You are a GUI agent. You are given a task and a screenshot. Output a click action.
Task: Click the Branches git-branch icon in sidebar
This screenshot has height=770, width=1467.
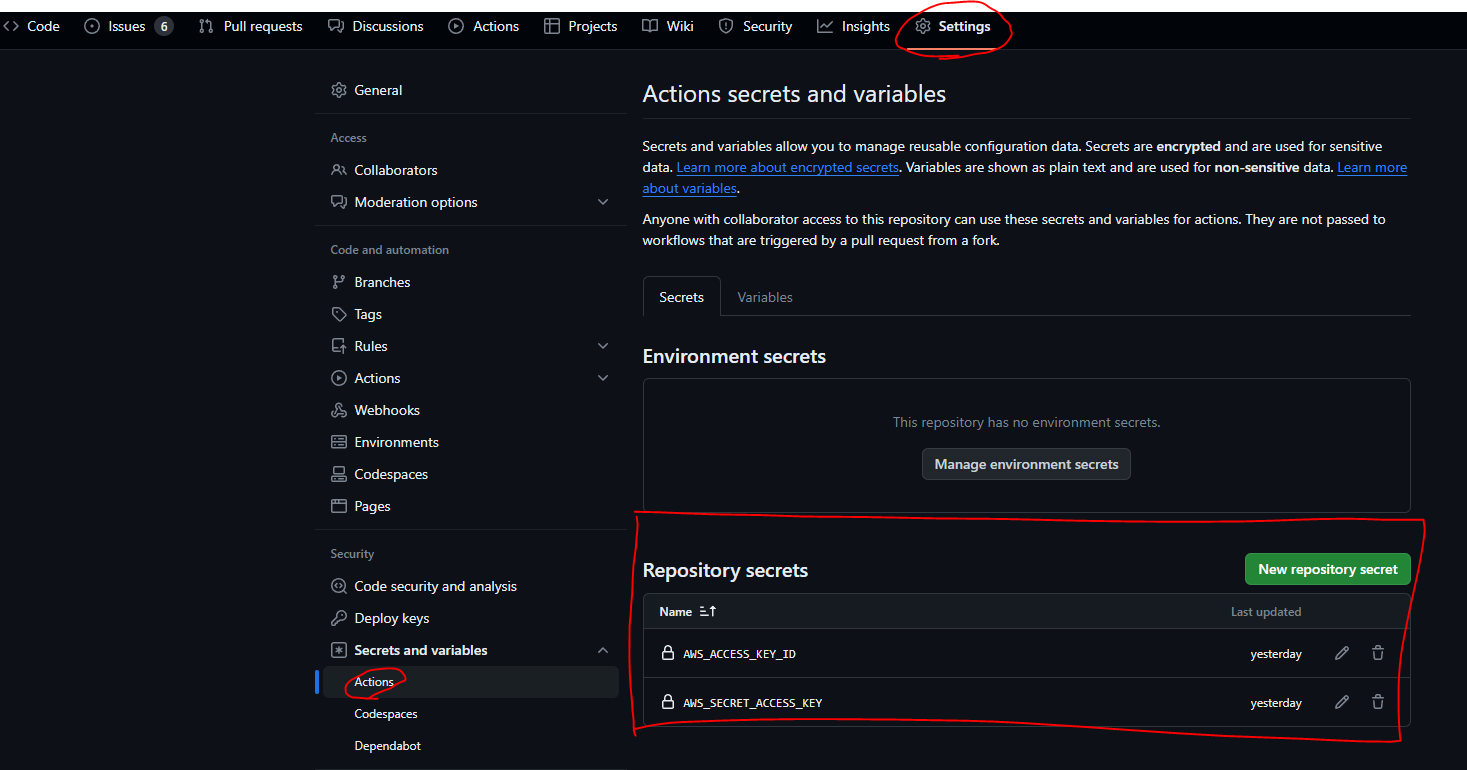(339, 282)
